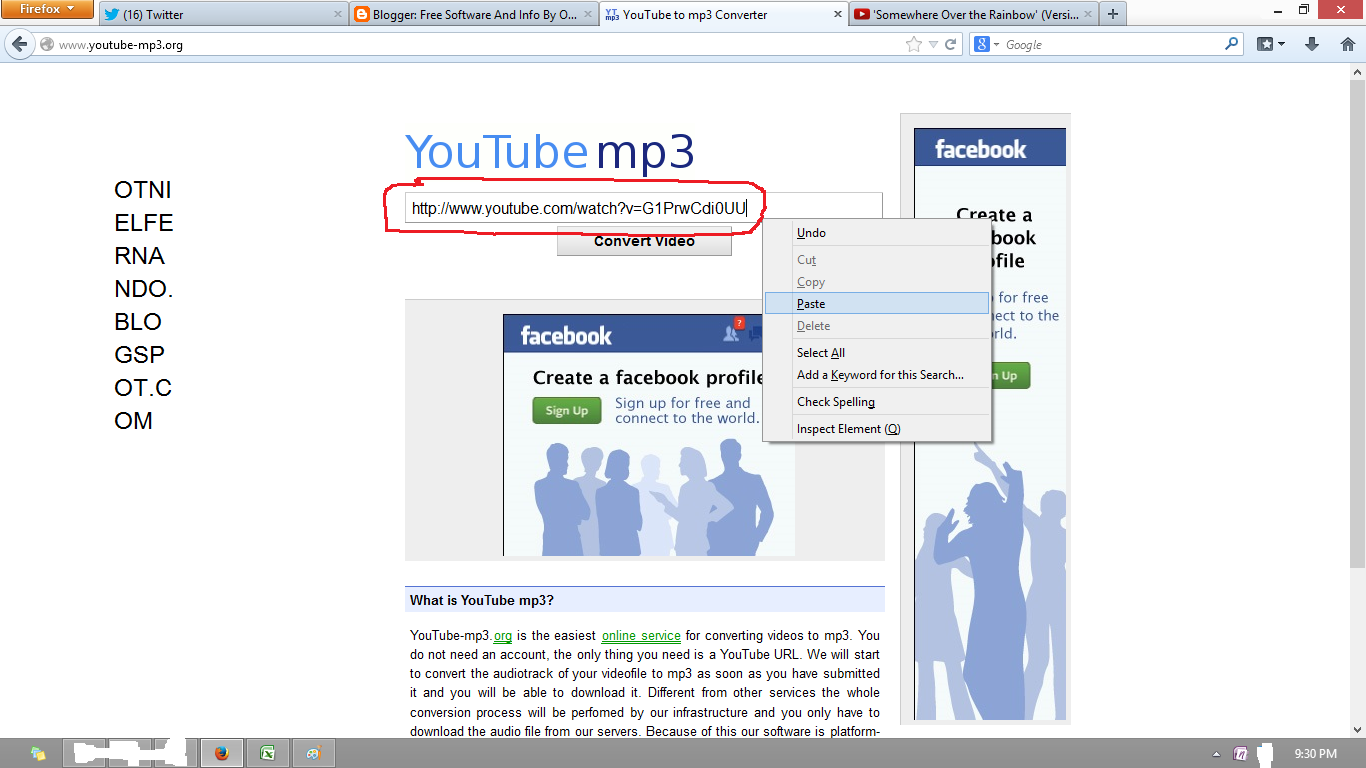Switch to the (16) Twitter tab
This screenshot has height=768, width=1366.
223,14
